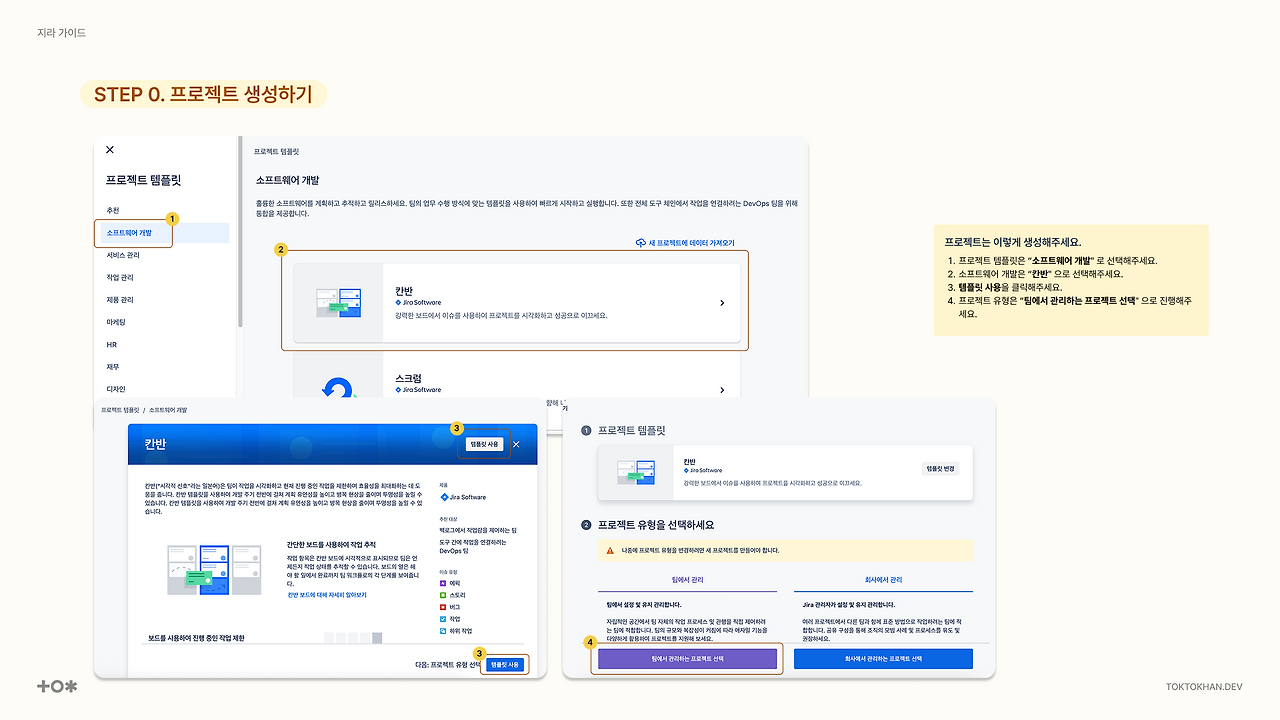Click the 팀에서 관리 column heading
The image size is (1280, 720).
pos(687,580)
